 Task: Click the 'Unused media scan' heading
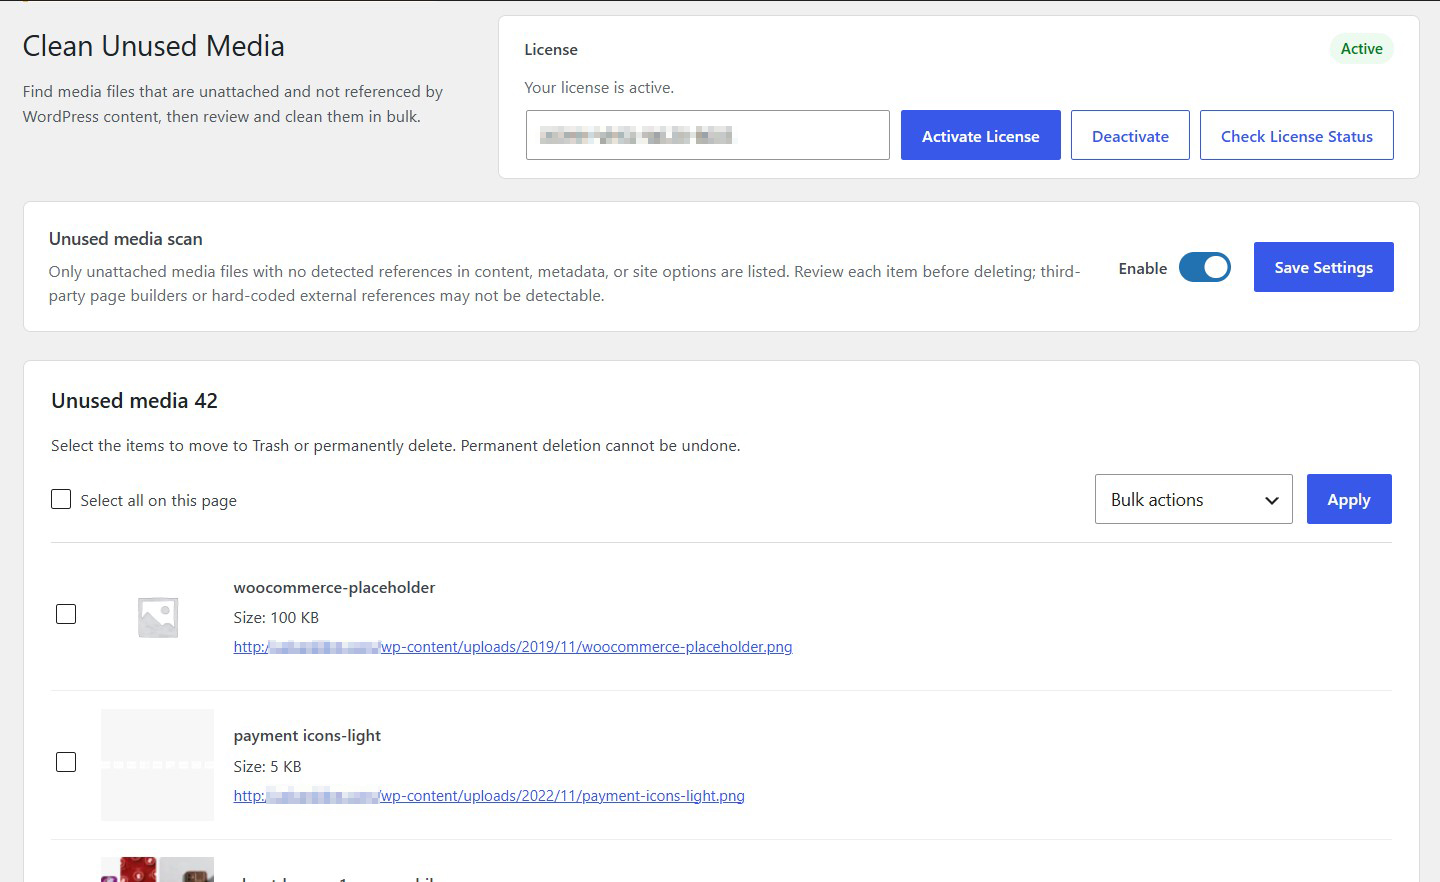(x=126, y=239)
